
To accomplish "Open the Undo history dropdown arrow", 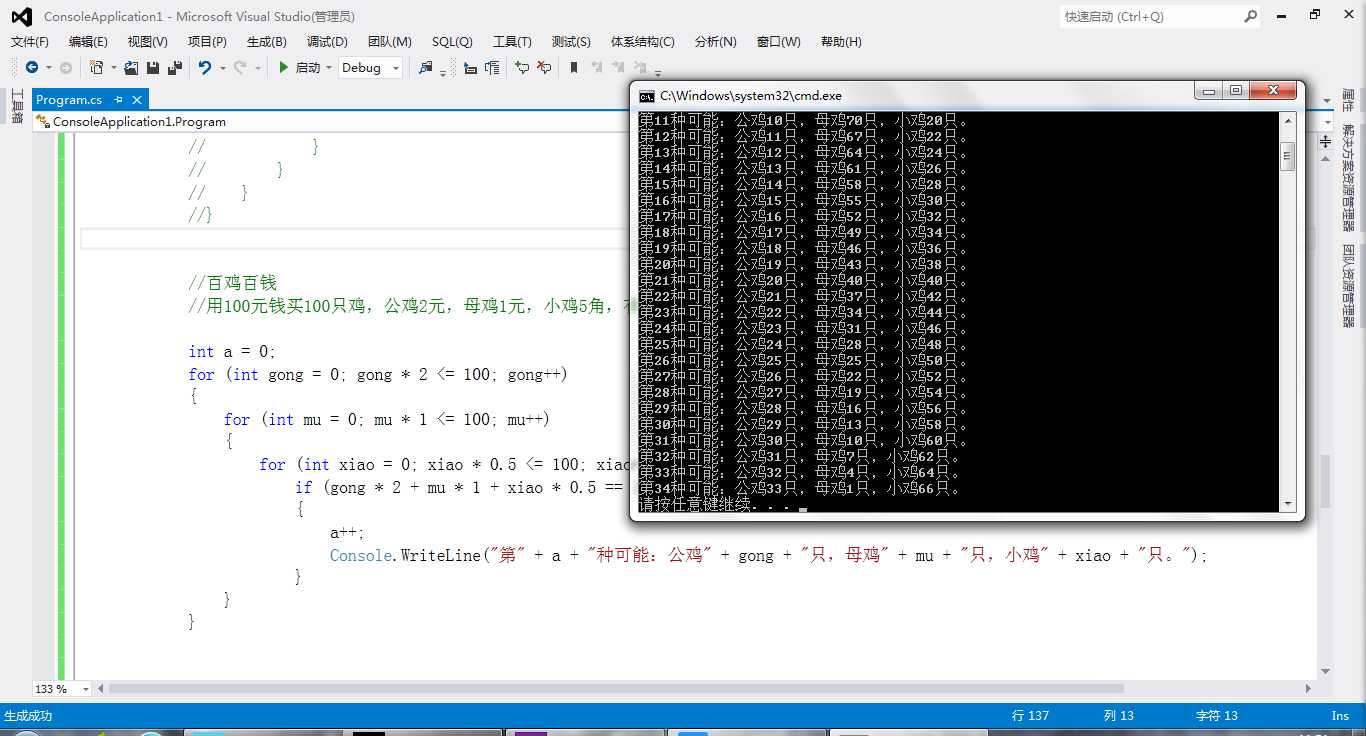I will coord(222,68).
